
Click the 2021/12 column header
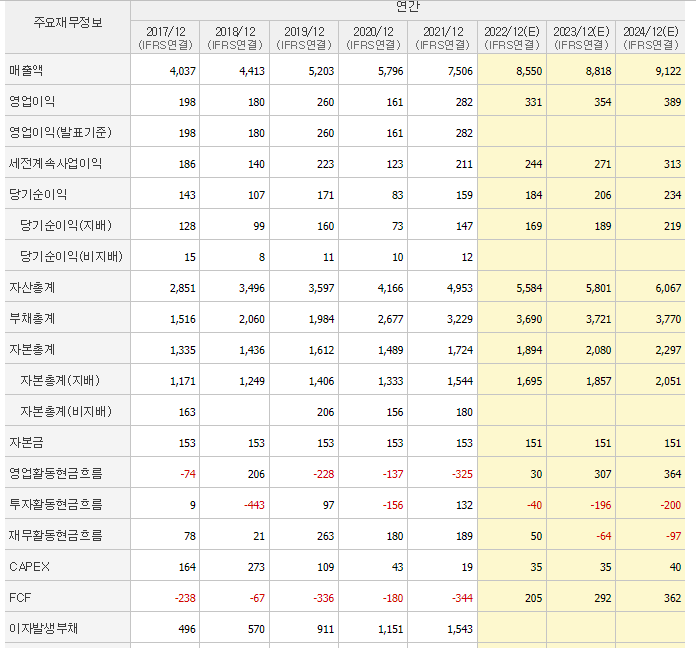[443, 38]
